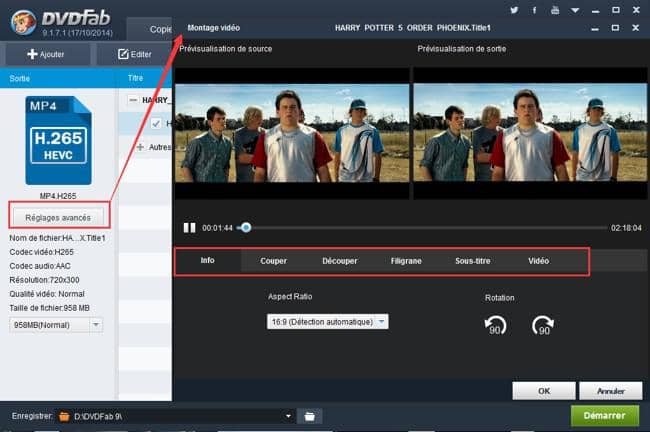Open the YouTube icon in title bar
This screenshot has height=432, width=650.
[x=555, y=10]
